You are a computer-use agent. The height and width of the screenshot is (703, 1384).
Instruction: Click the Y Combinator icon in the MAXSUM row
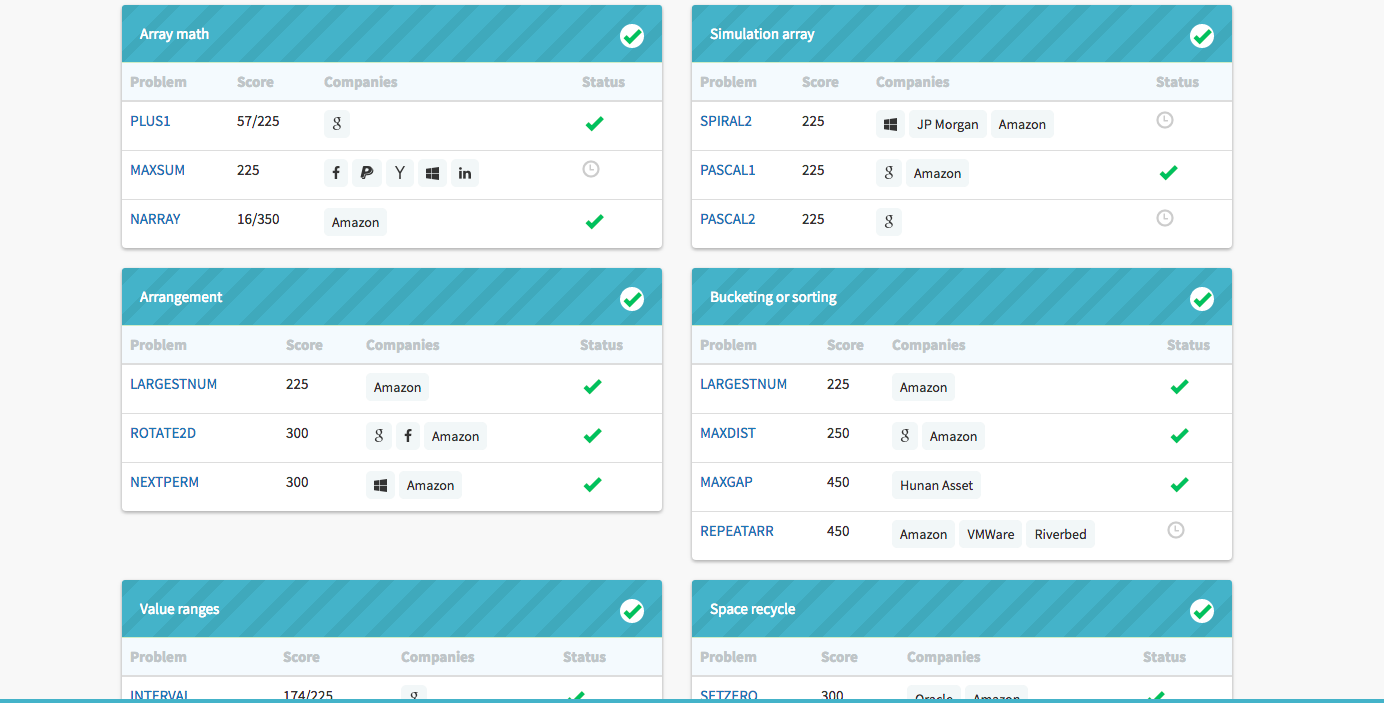[x=400, y=173]
